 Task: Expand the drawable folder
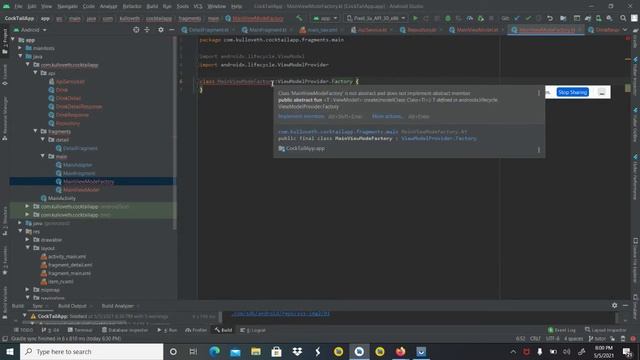coord(28,240)
